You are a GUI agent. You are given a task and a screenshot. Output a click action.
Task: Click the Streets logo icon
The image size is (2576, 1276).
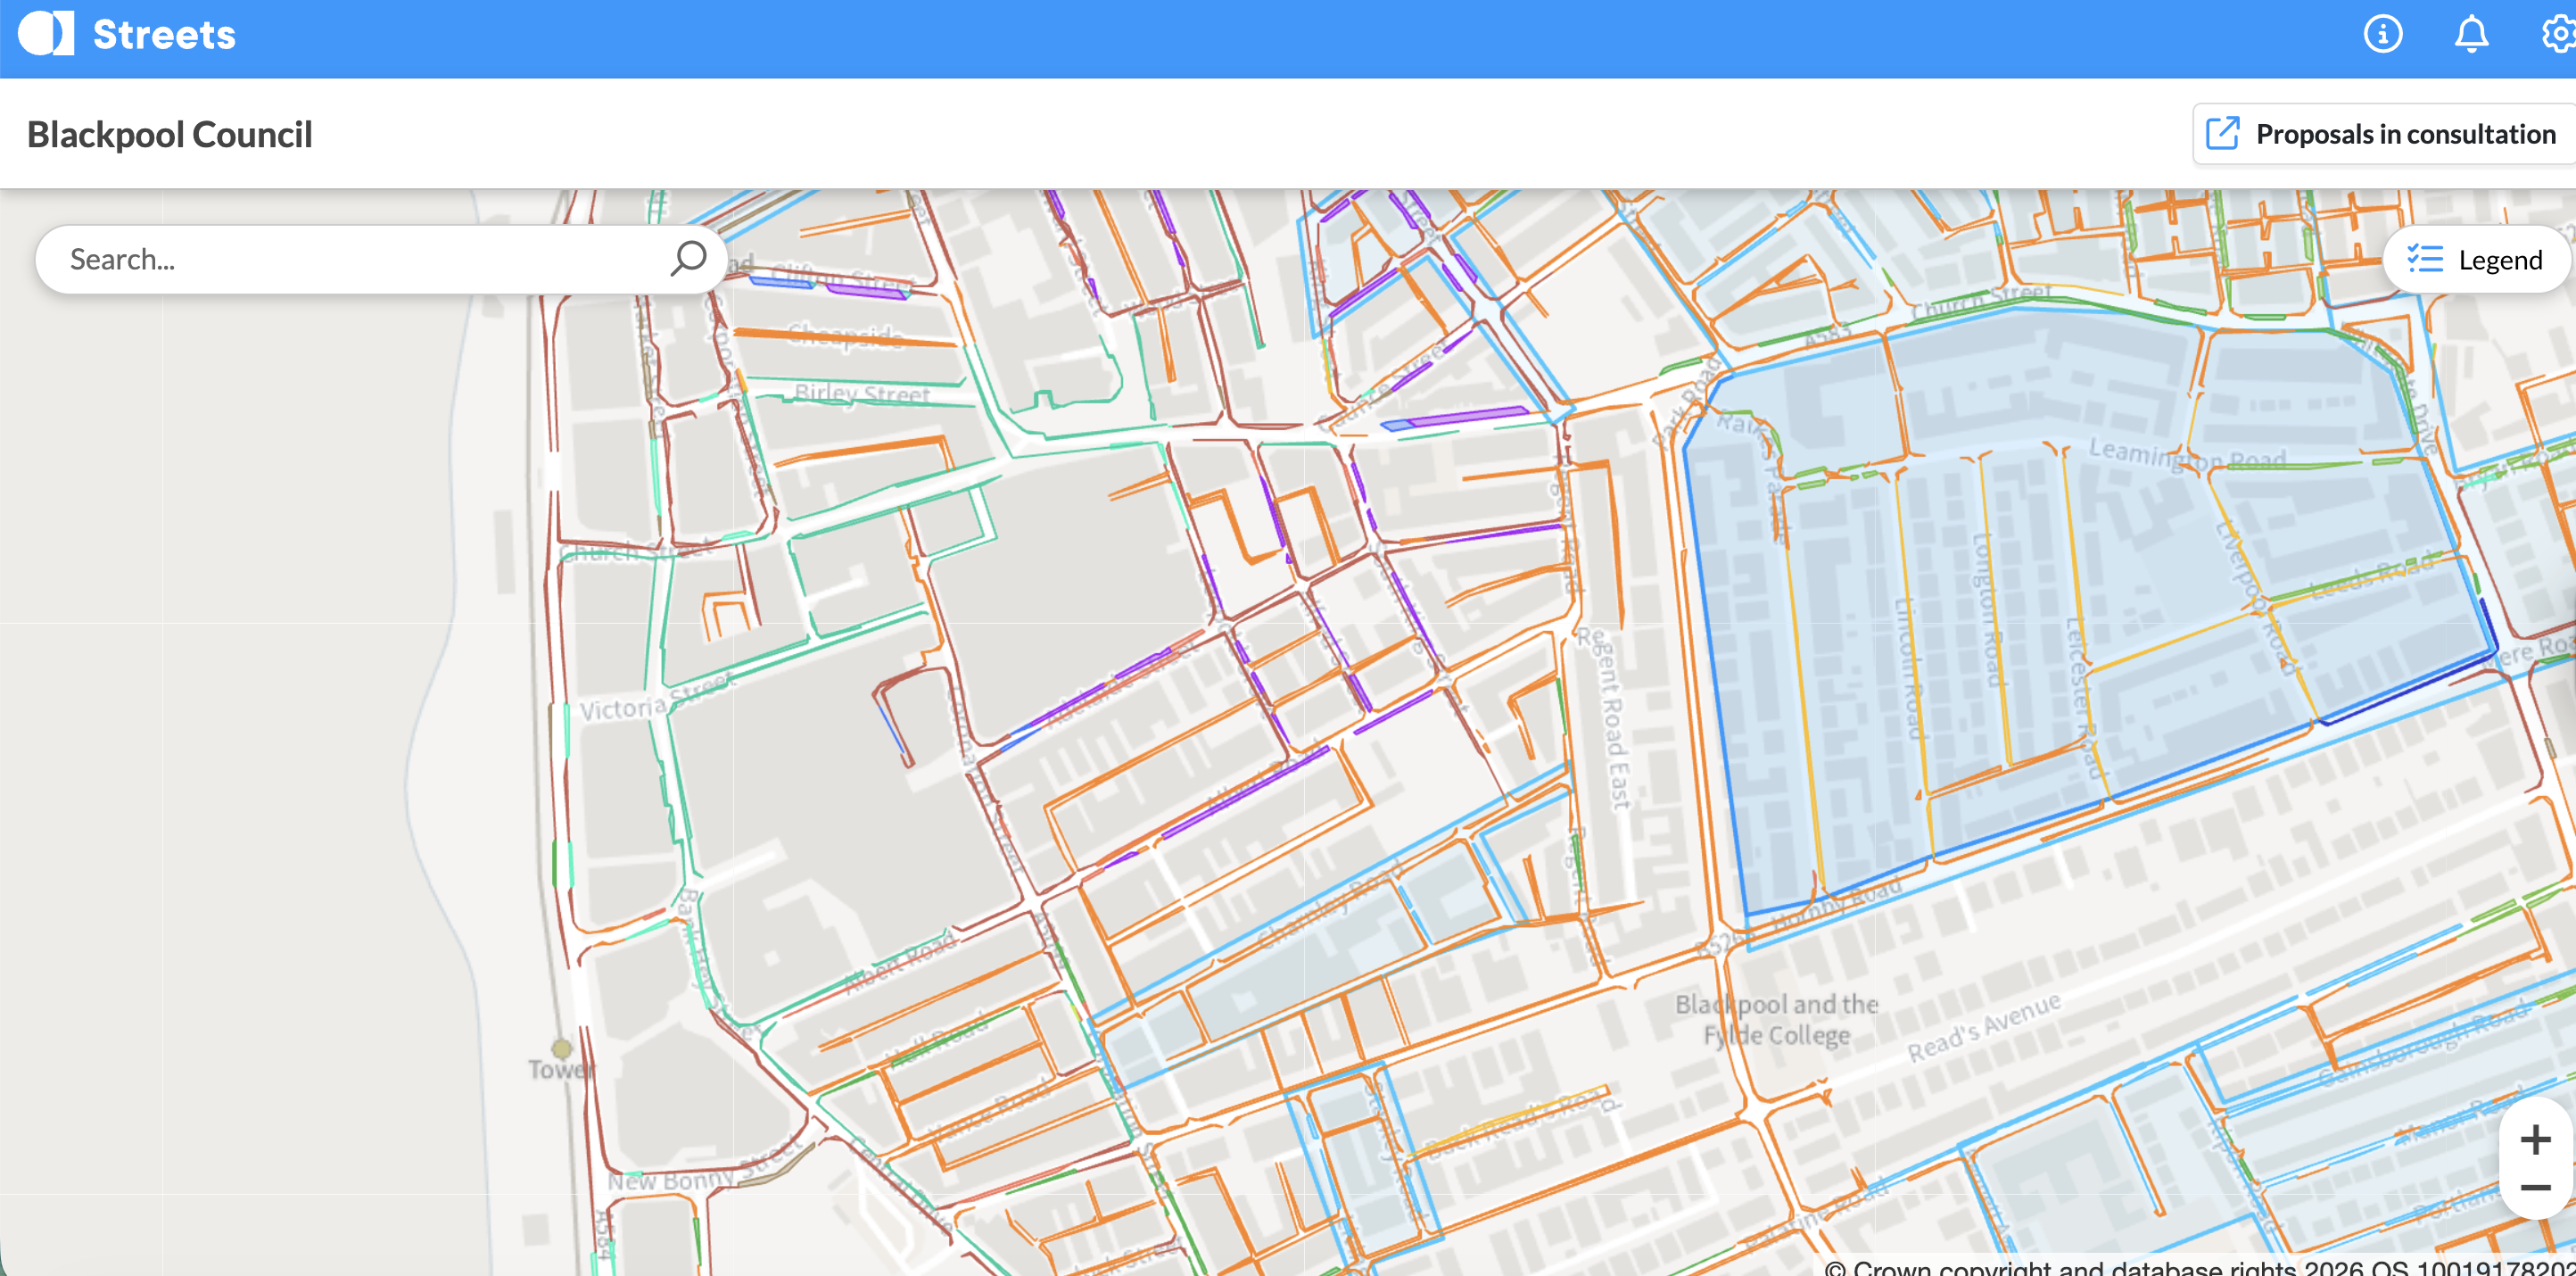(47, 33)
